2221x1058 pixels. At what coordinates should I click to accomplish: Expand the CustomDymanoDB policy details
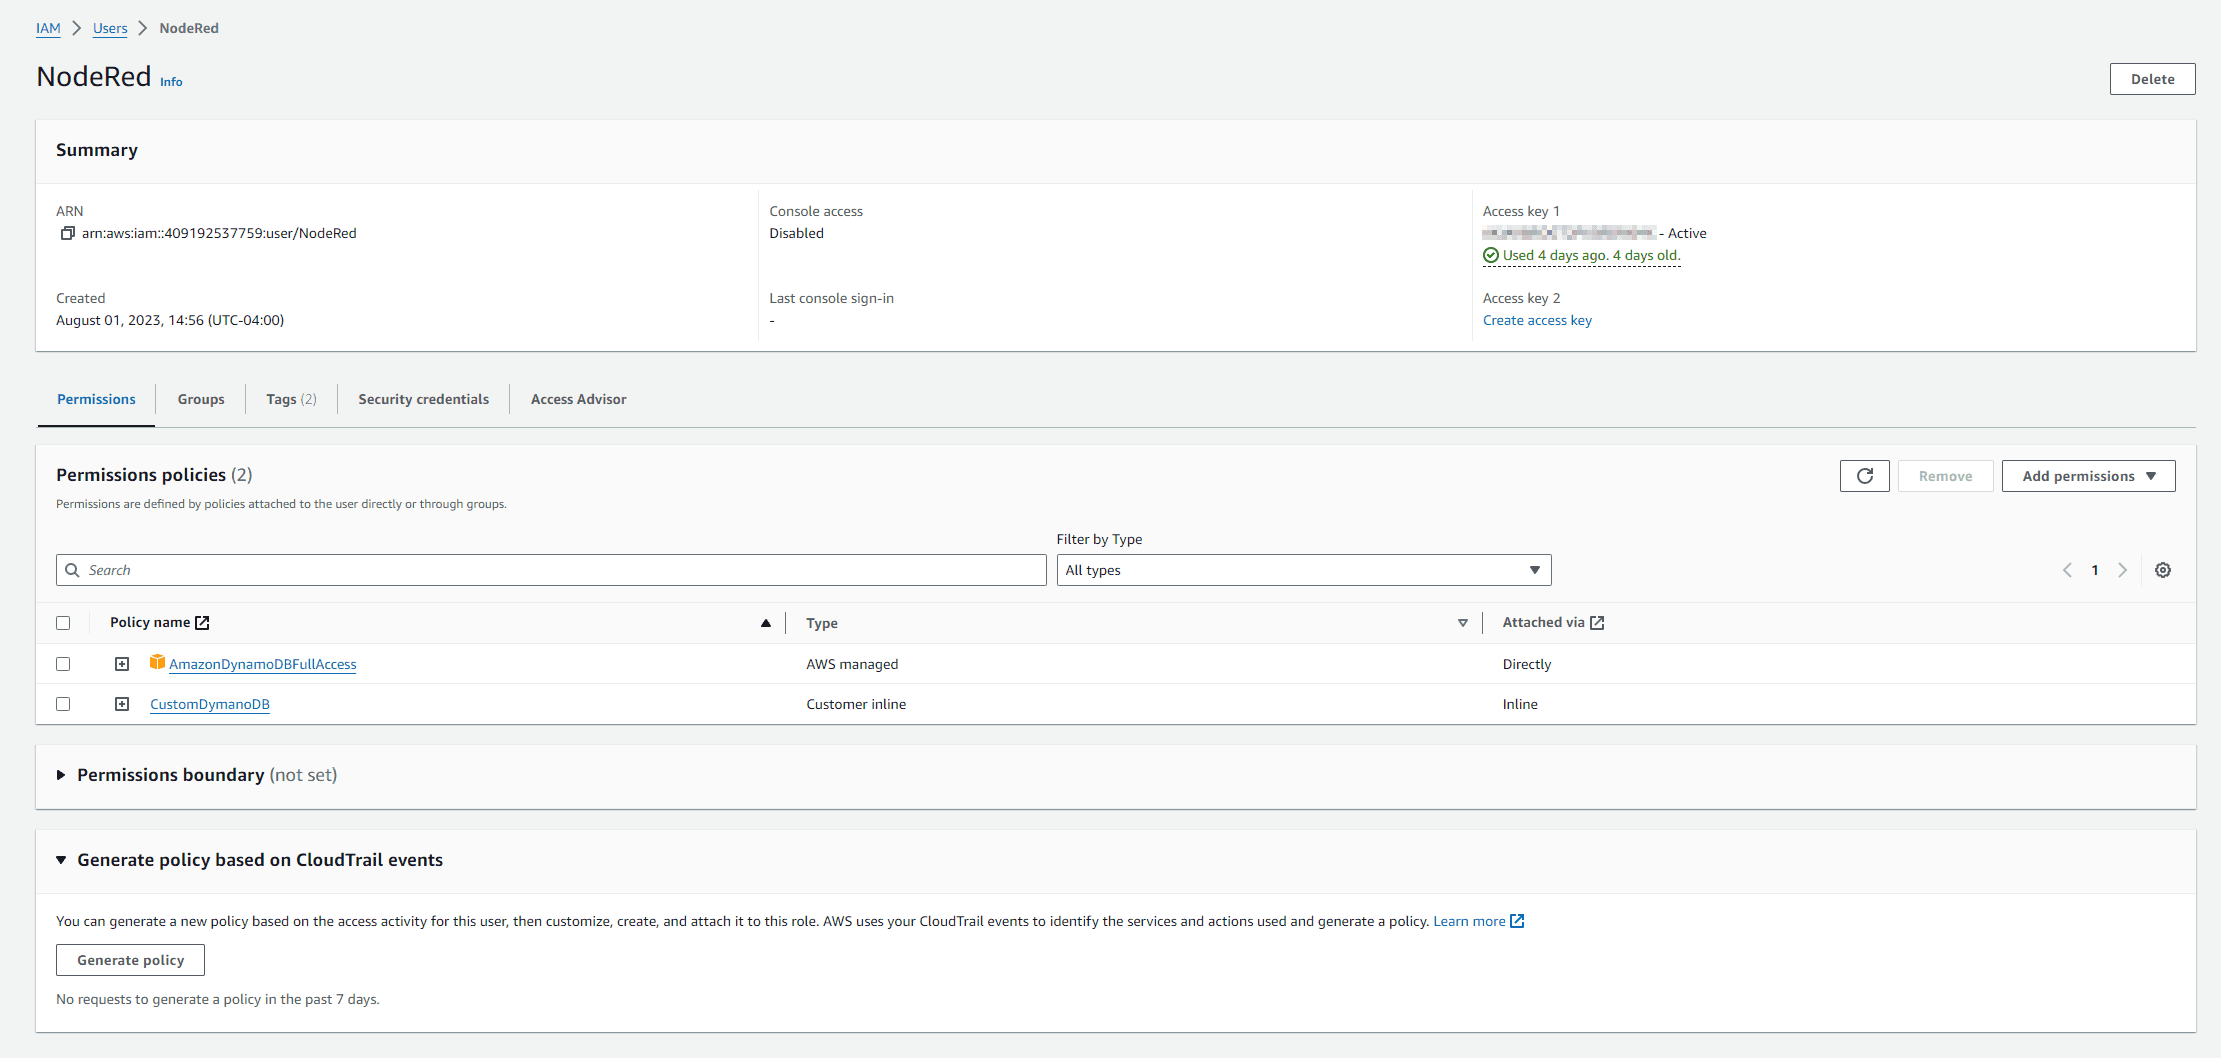tap(121, 704)
